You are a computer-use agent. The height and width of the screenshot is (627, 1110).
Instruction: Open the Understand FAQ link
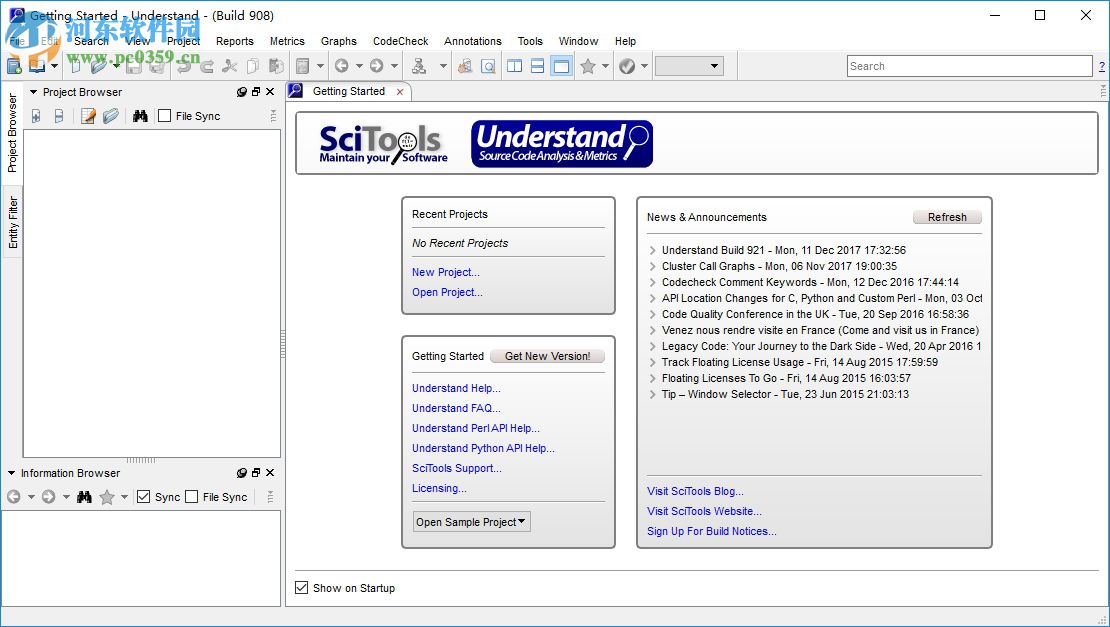(455, 408)
